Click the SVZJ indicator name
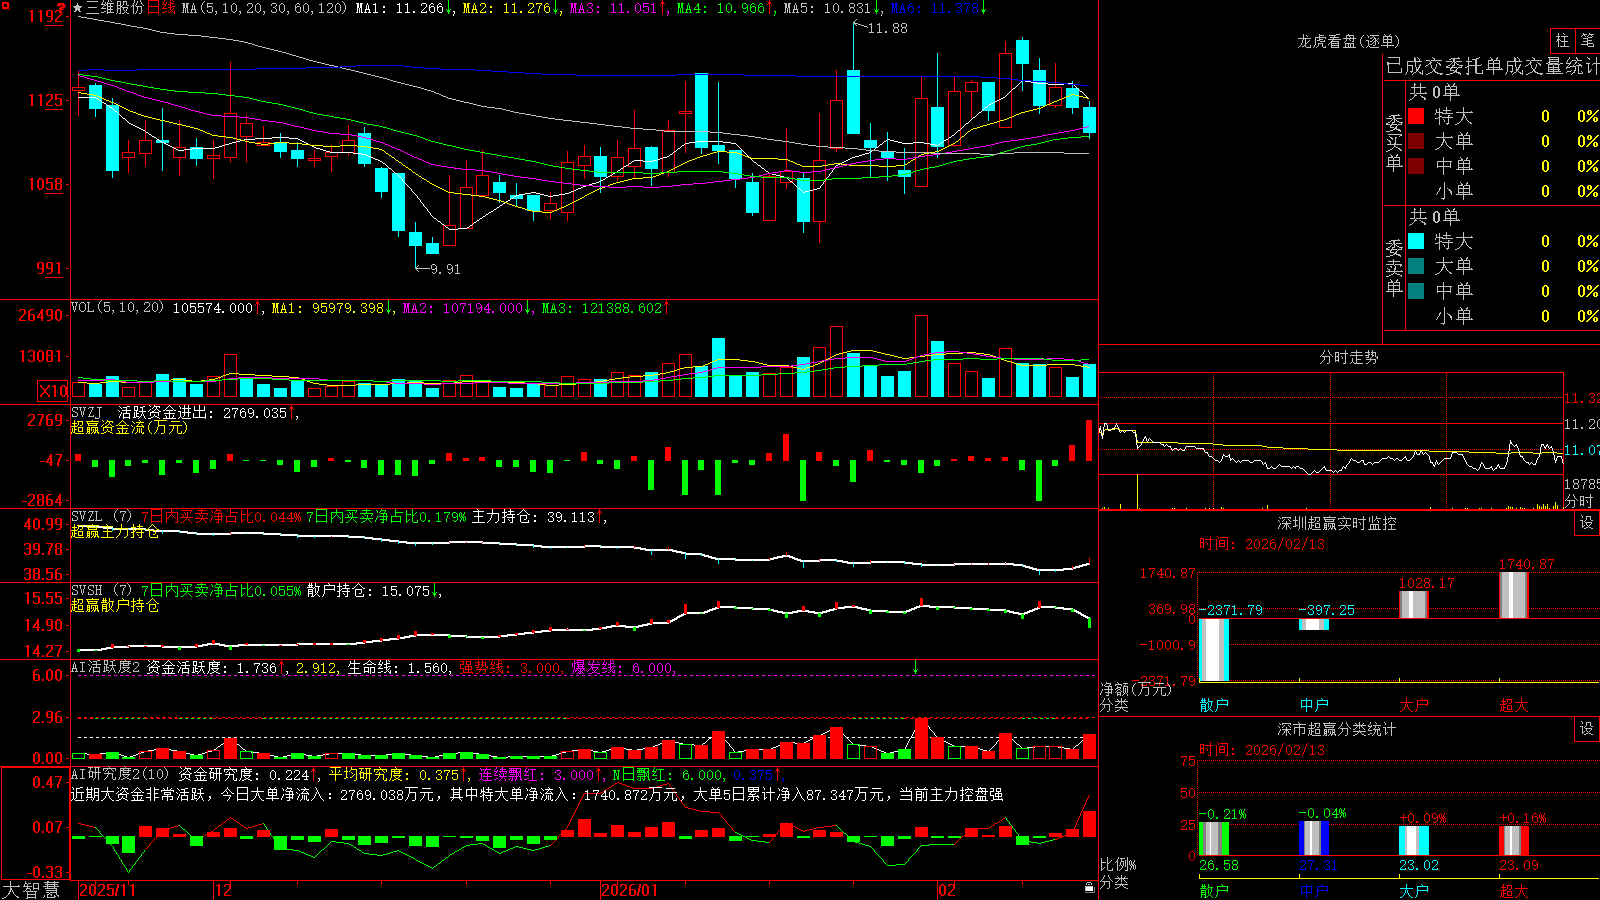This screenshot has width=1600, height=900. coord(87,412)
